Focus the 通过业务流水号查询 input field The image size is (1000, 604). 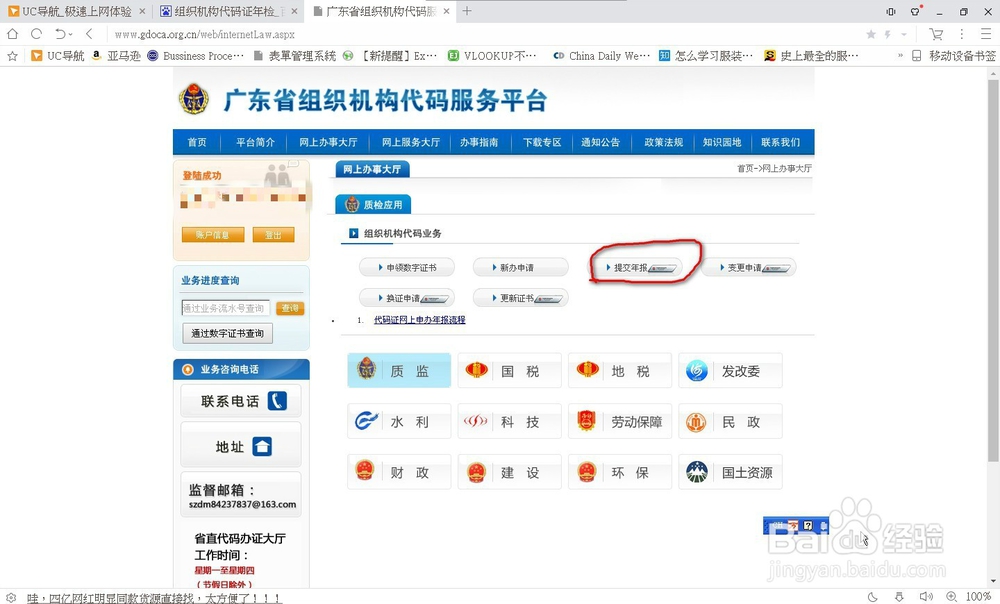coord(226,308)
